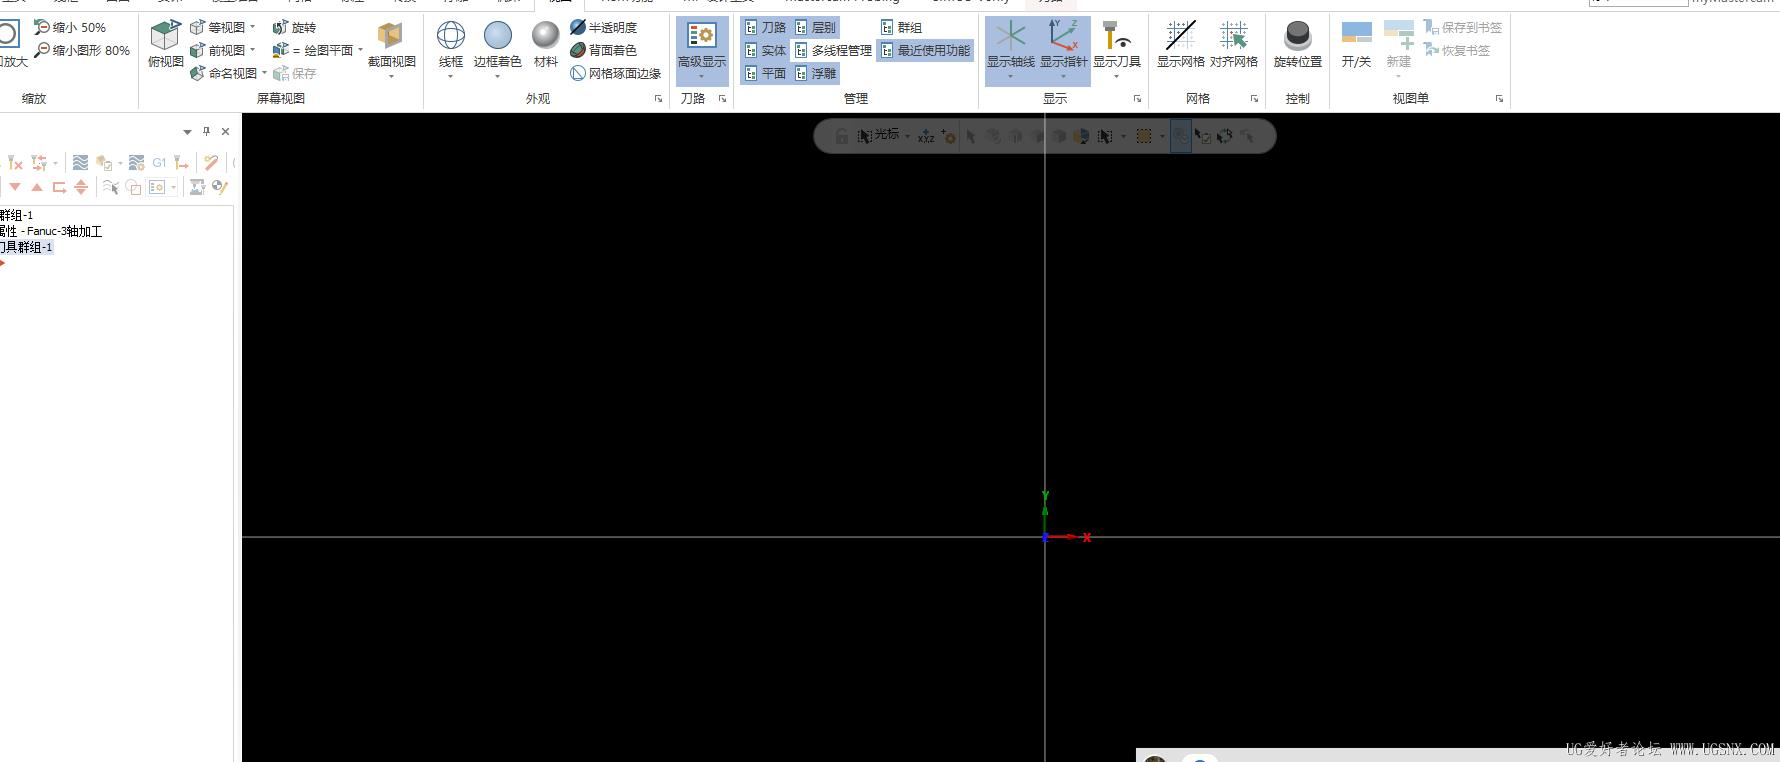This screenshot has height=762, width=1780.
Task: Open Section View (截面视图)
Action: (391, 45)
